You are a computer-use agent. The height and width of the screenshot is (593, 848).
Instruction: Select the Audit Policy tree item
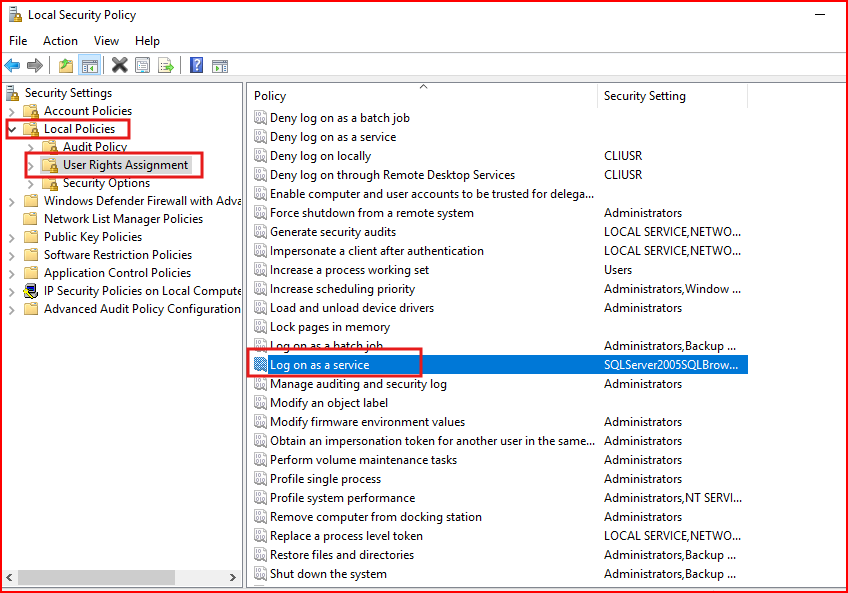pyautogui.click(x=95, y=147)
